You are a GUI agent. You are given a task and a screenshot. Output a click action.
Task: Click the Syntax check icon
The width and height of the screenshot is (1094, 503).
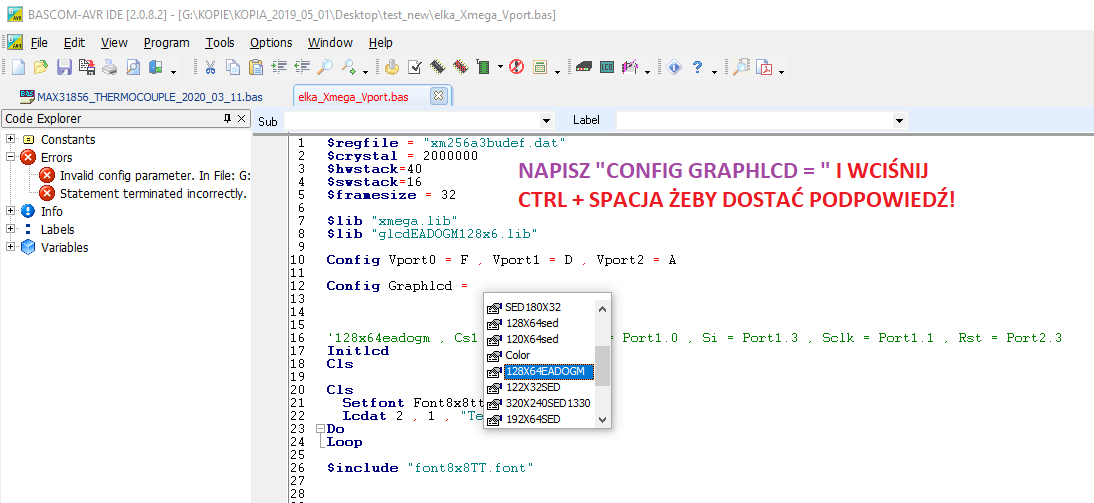[414, 67]
